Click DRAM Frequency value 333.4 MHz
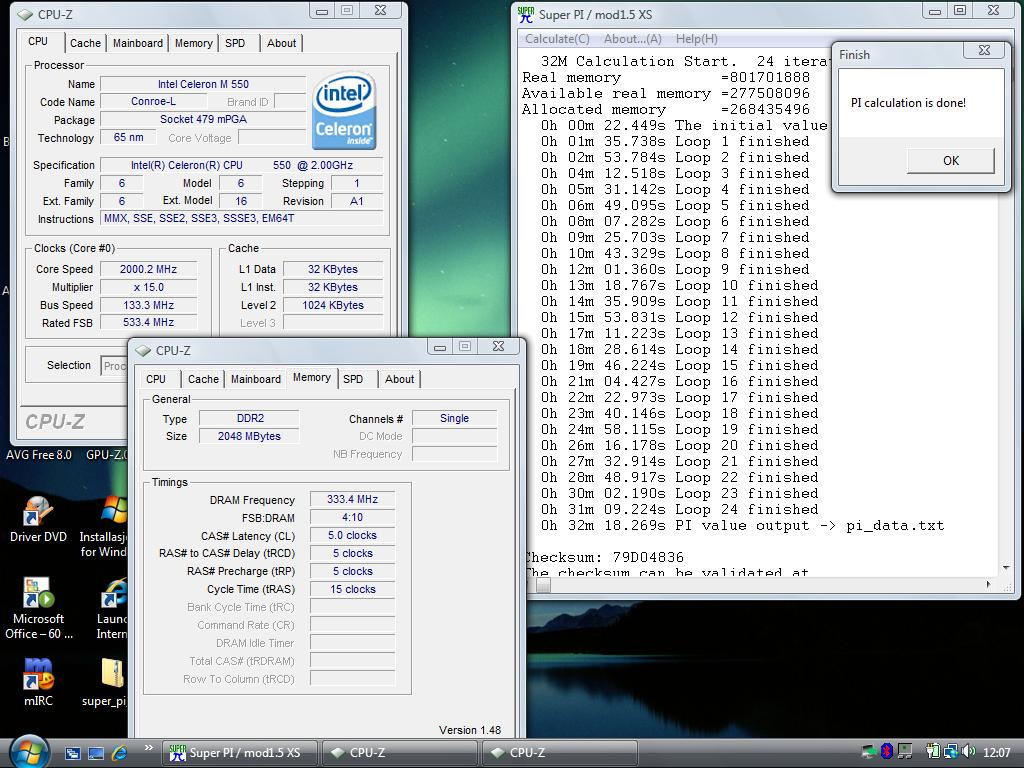 (352, 499)
